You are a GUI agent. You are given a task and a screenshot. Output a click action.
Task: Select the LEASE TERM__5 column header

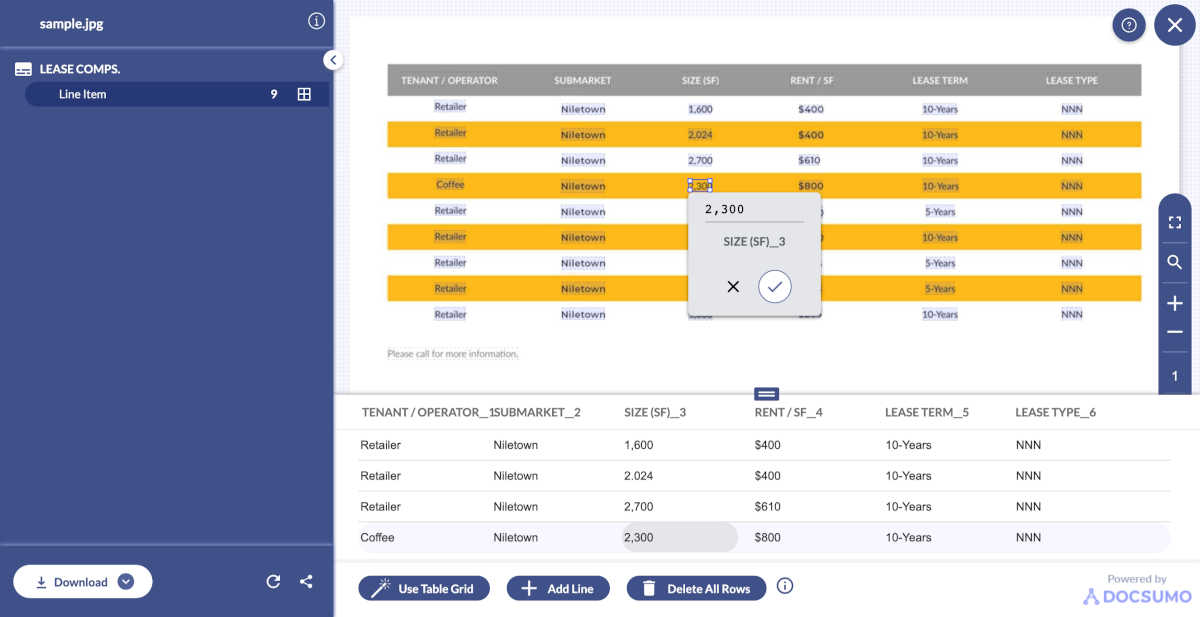click(927, 412)
